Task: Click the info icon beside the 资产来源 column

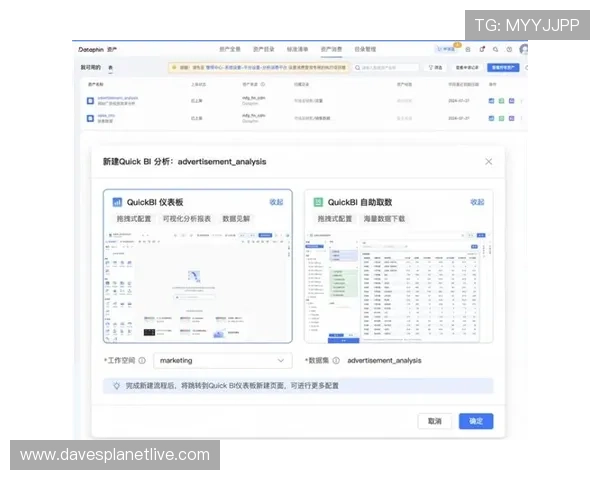Action: tap(263, 84)
